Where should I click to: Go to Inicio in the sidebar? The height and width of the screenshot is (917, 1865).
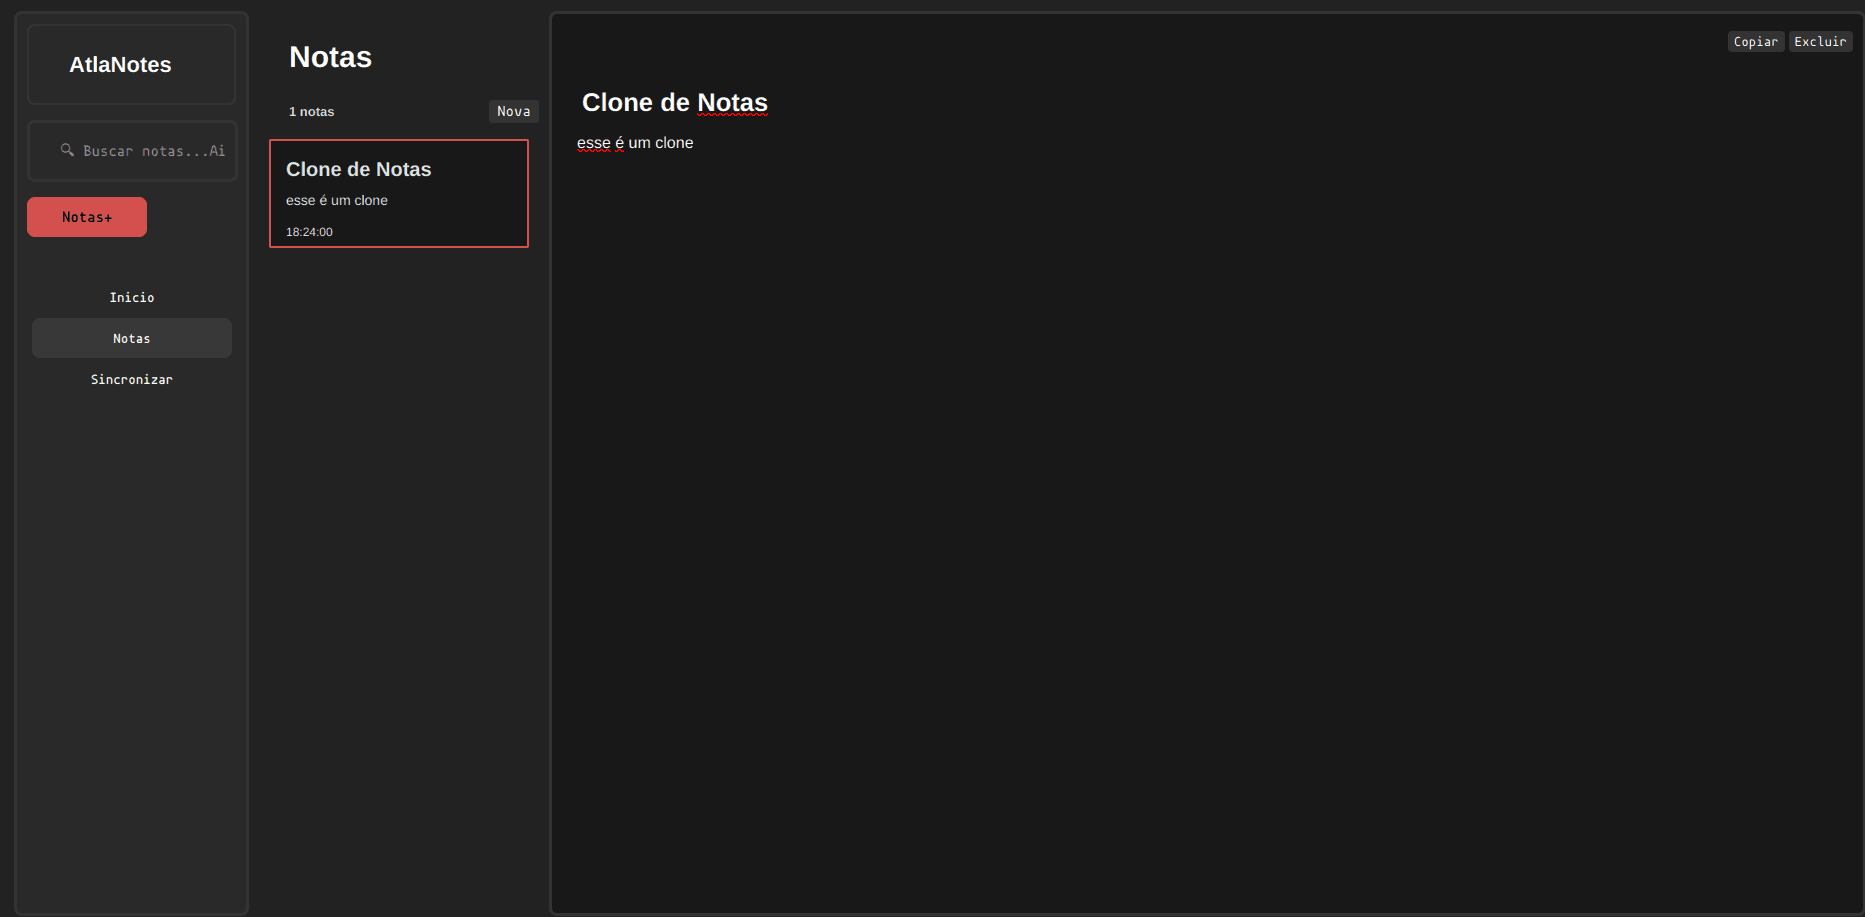(132, 298)
